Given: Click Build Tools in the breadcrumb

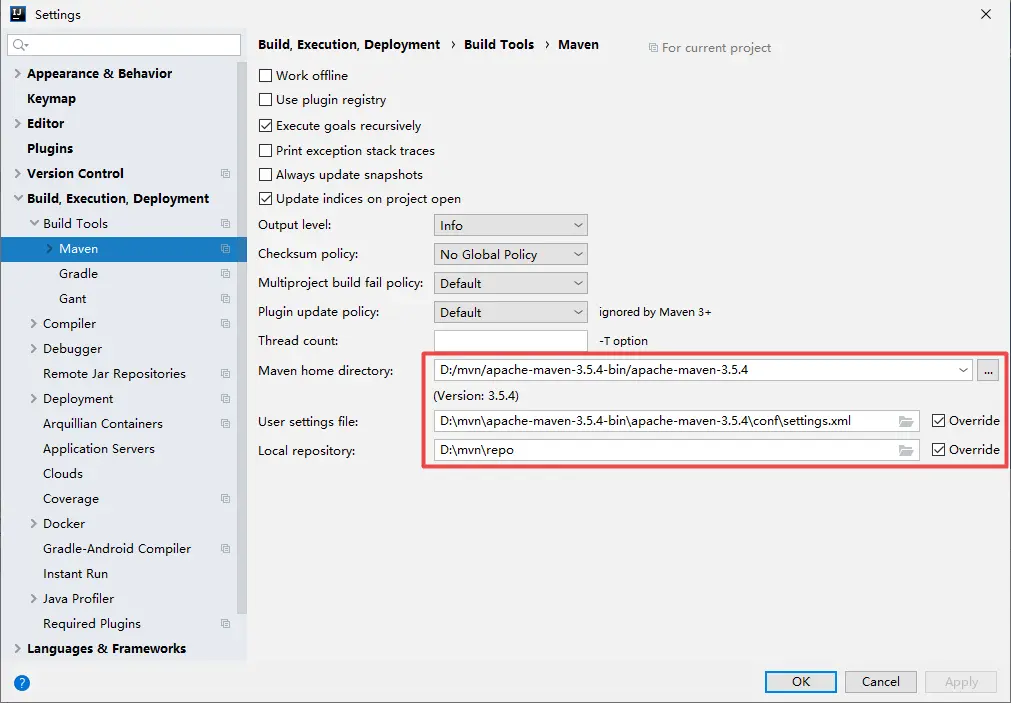Looking at the screenshot, I should [499, 45].
